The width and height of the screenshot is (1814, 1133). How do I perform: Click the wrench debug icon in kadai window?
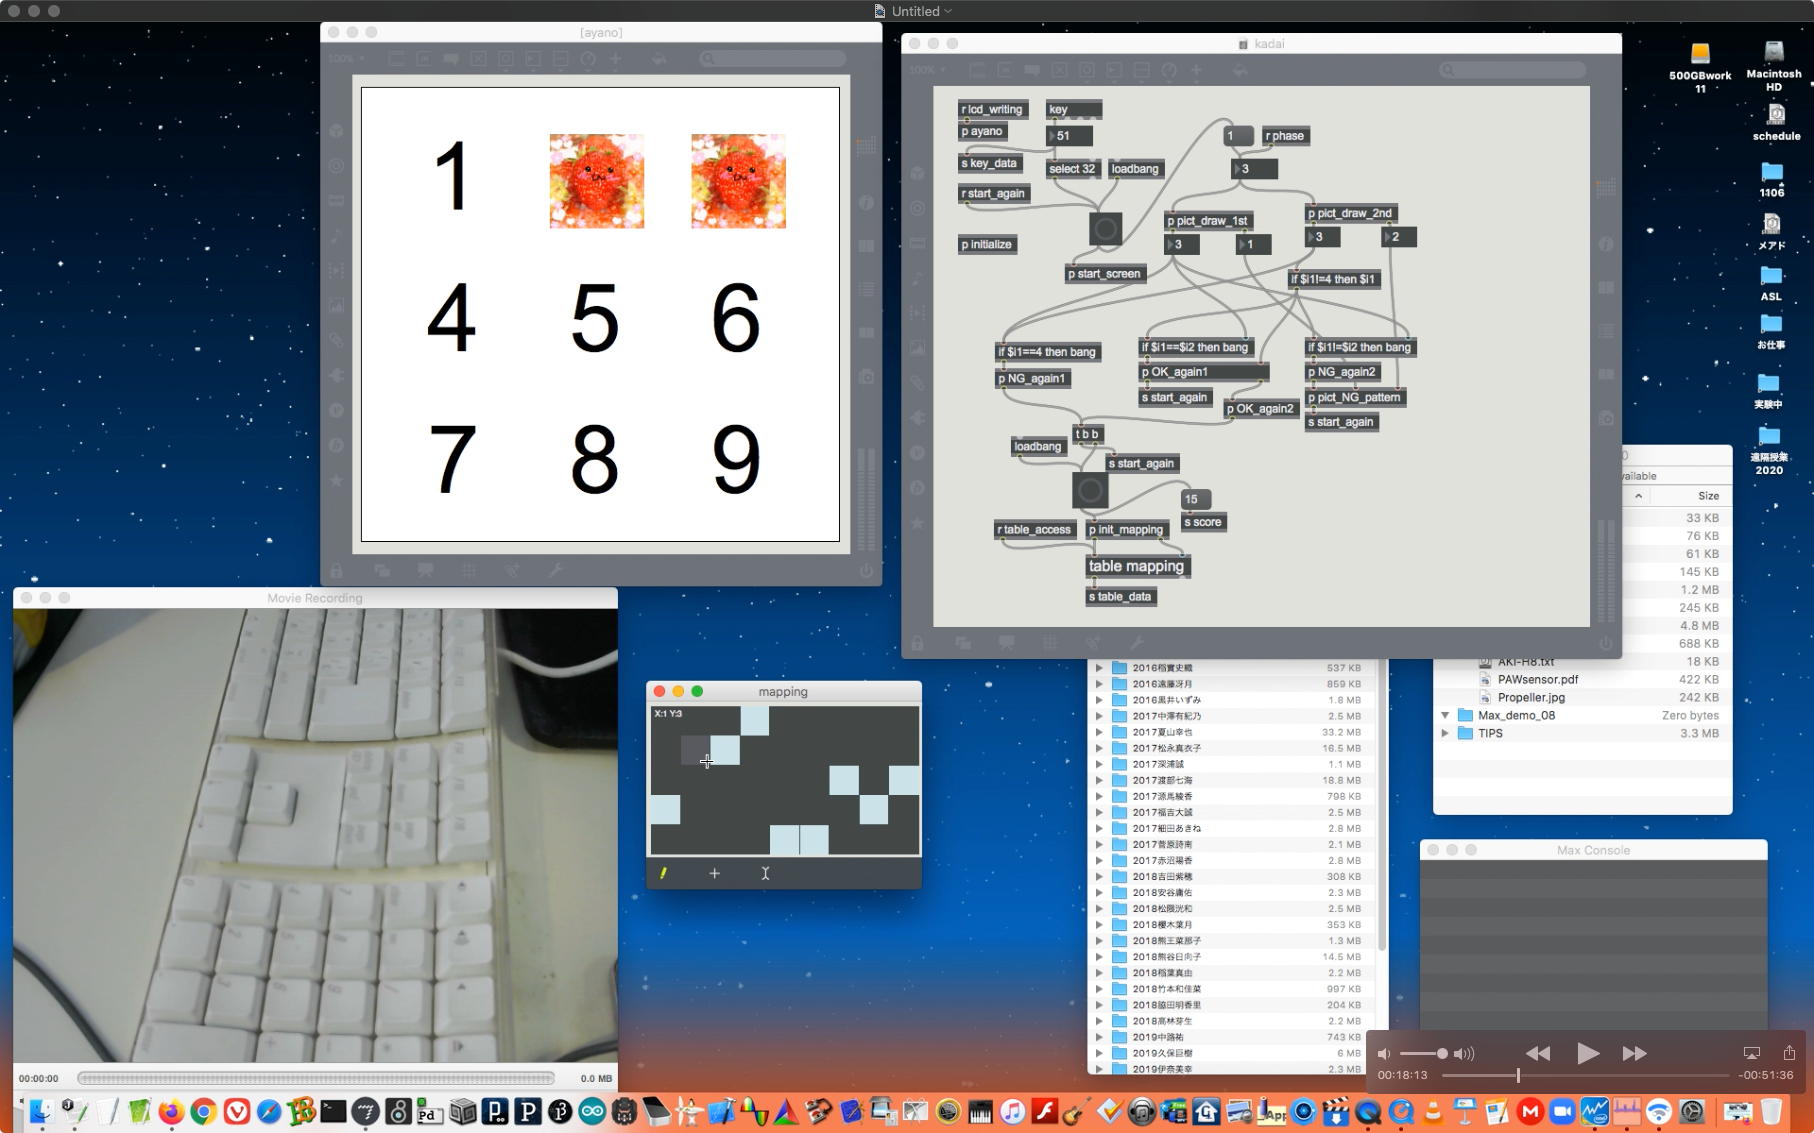pos(1136,642)
